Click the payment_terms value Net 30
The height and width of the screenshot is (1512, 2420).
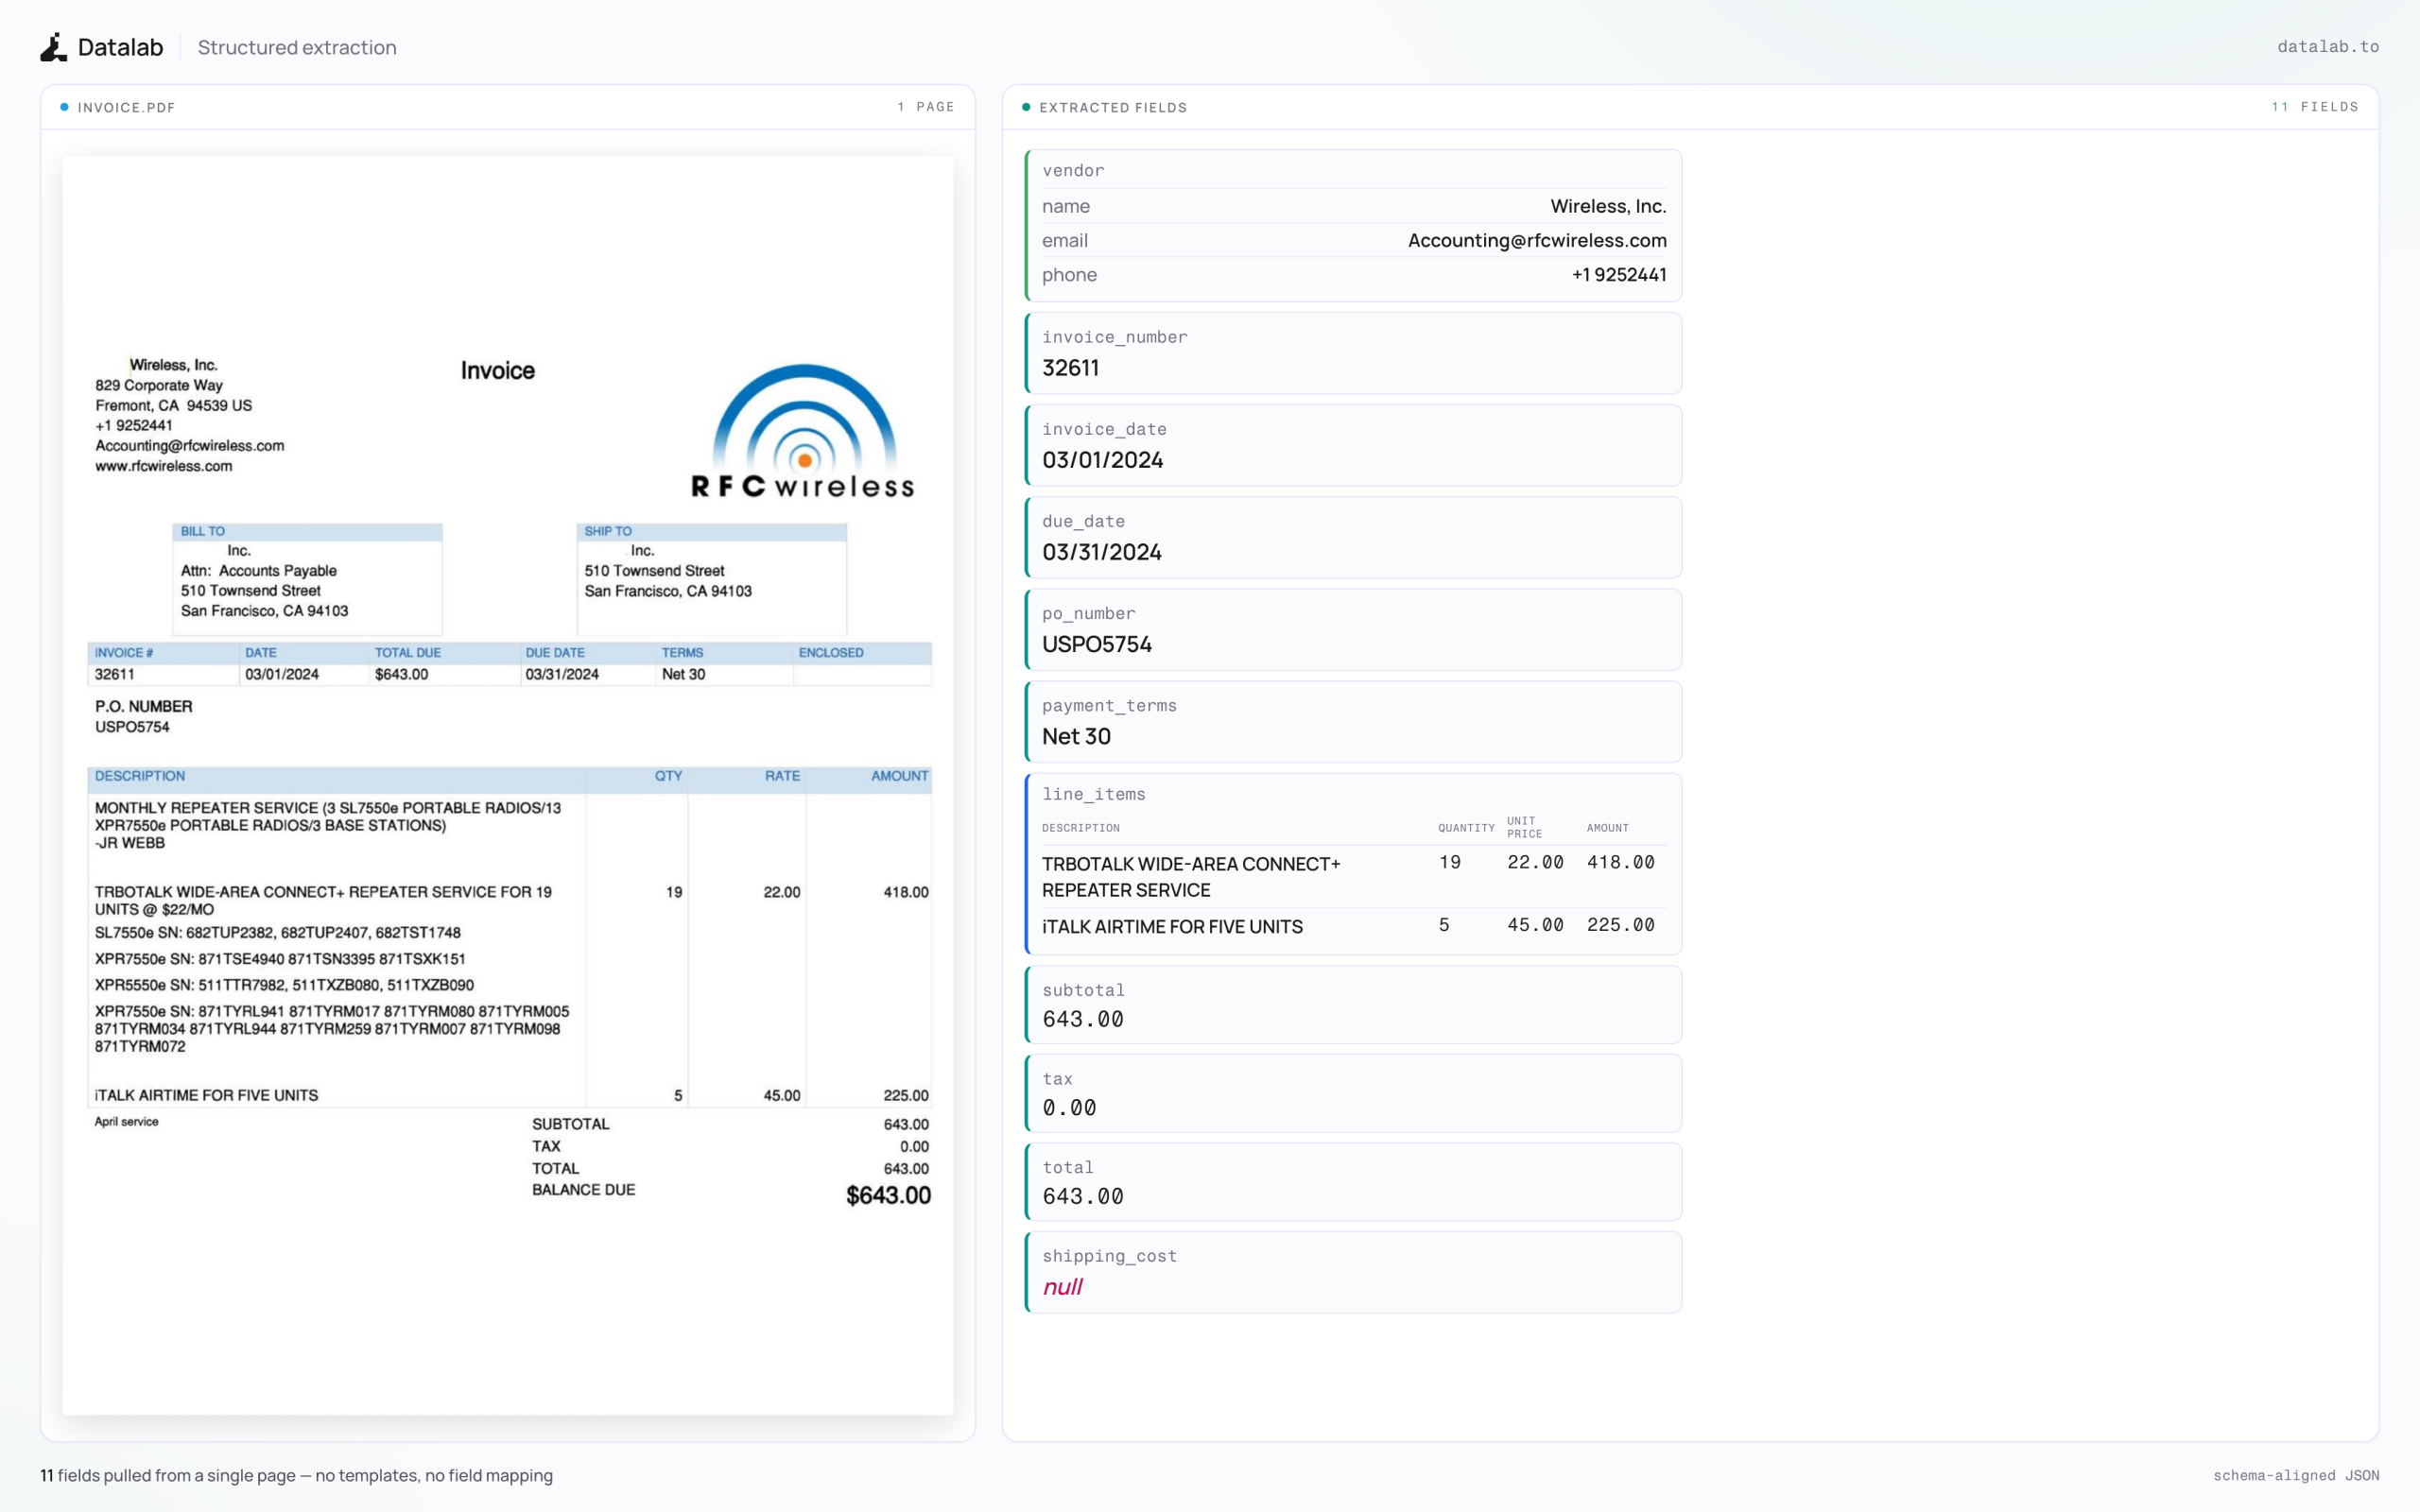click(1076, 736)
